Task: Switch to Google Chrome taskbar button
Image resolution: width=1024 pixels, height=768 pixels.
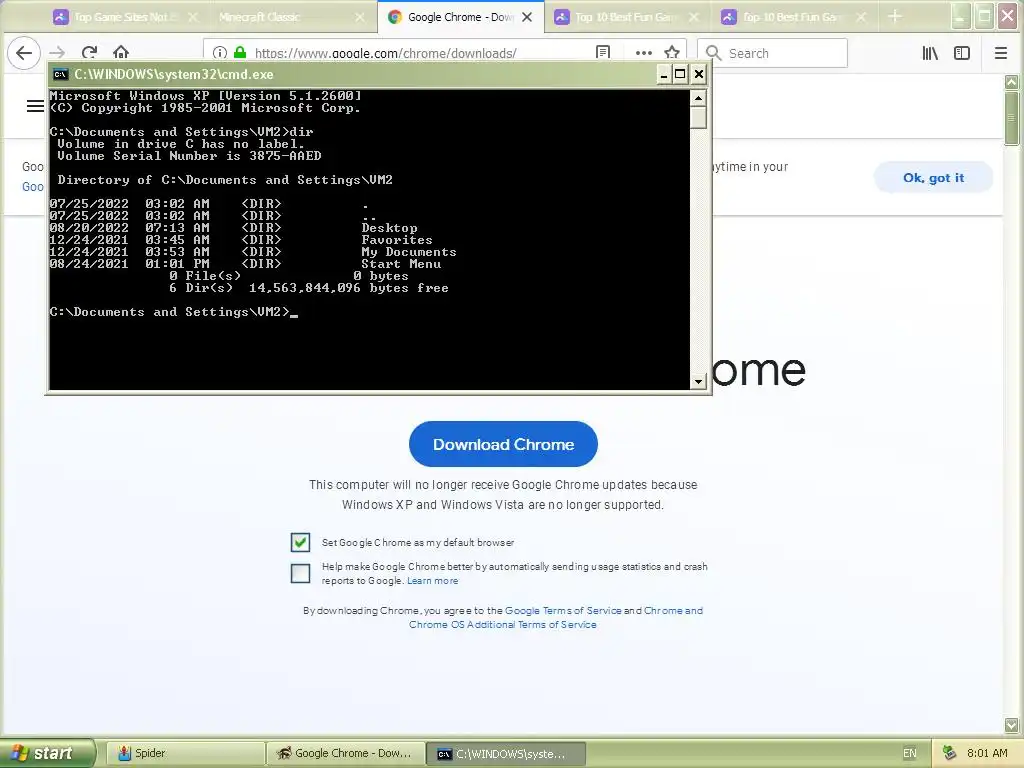Action: (345, 753)
